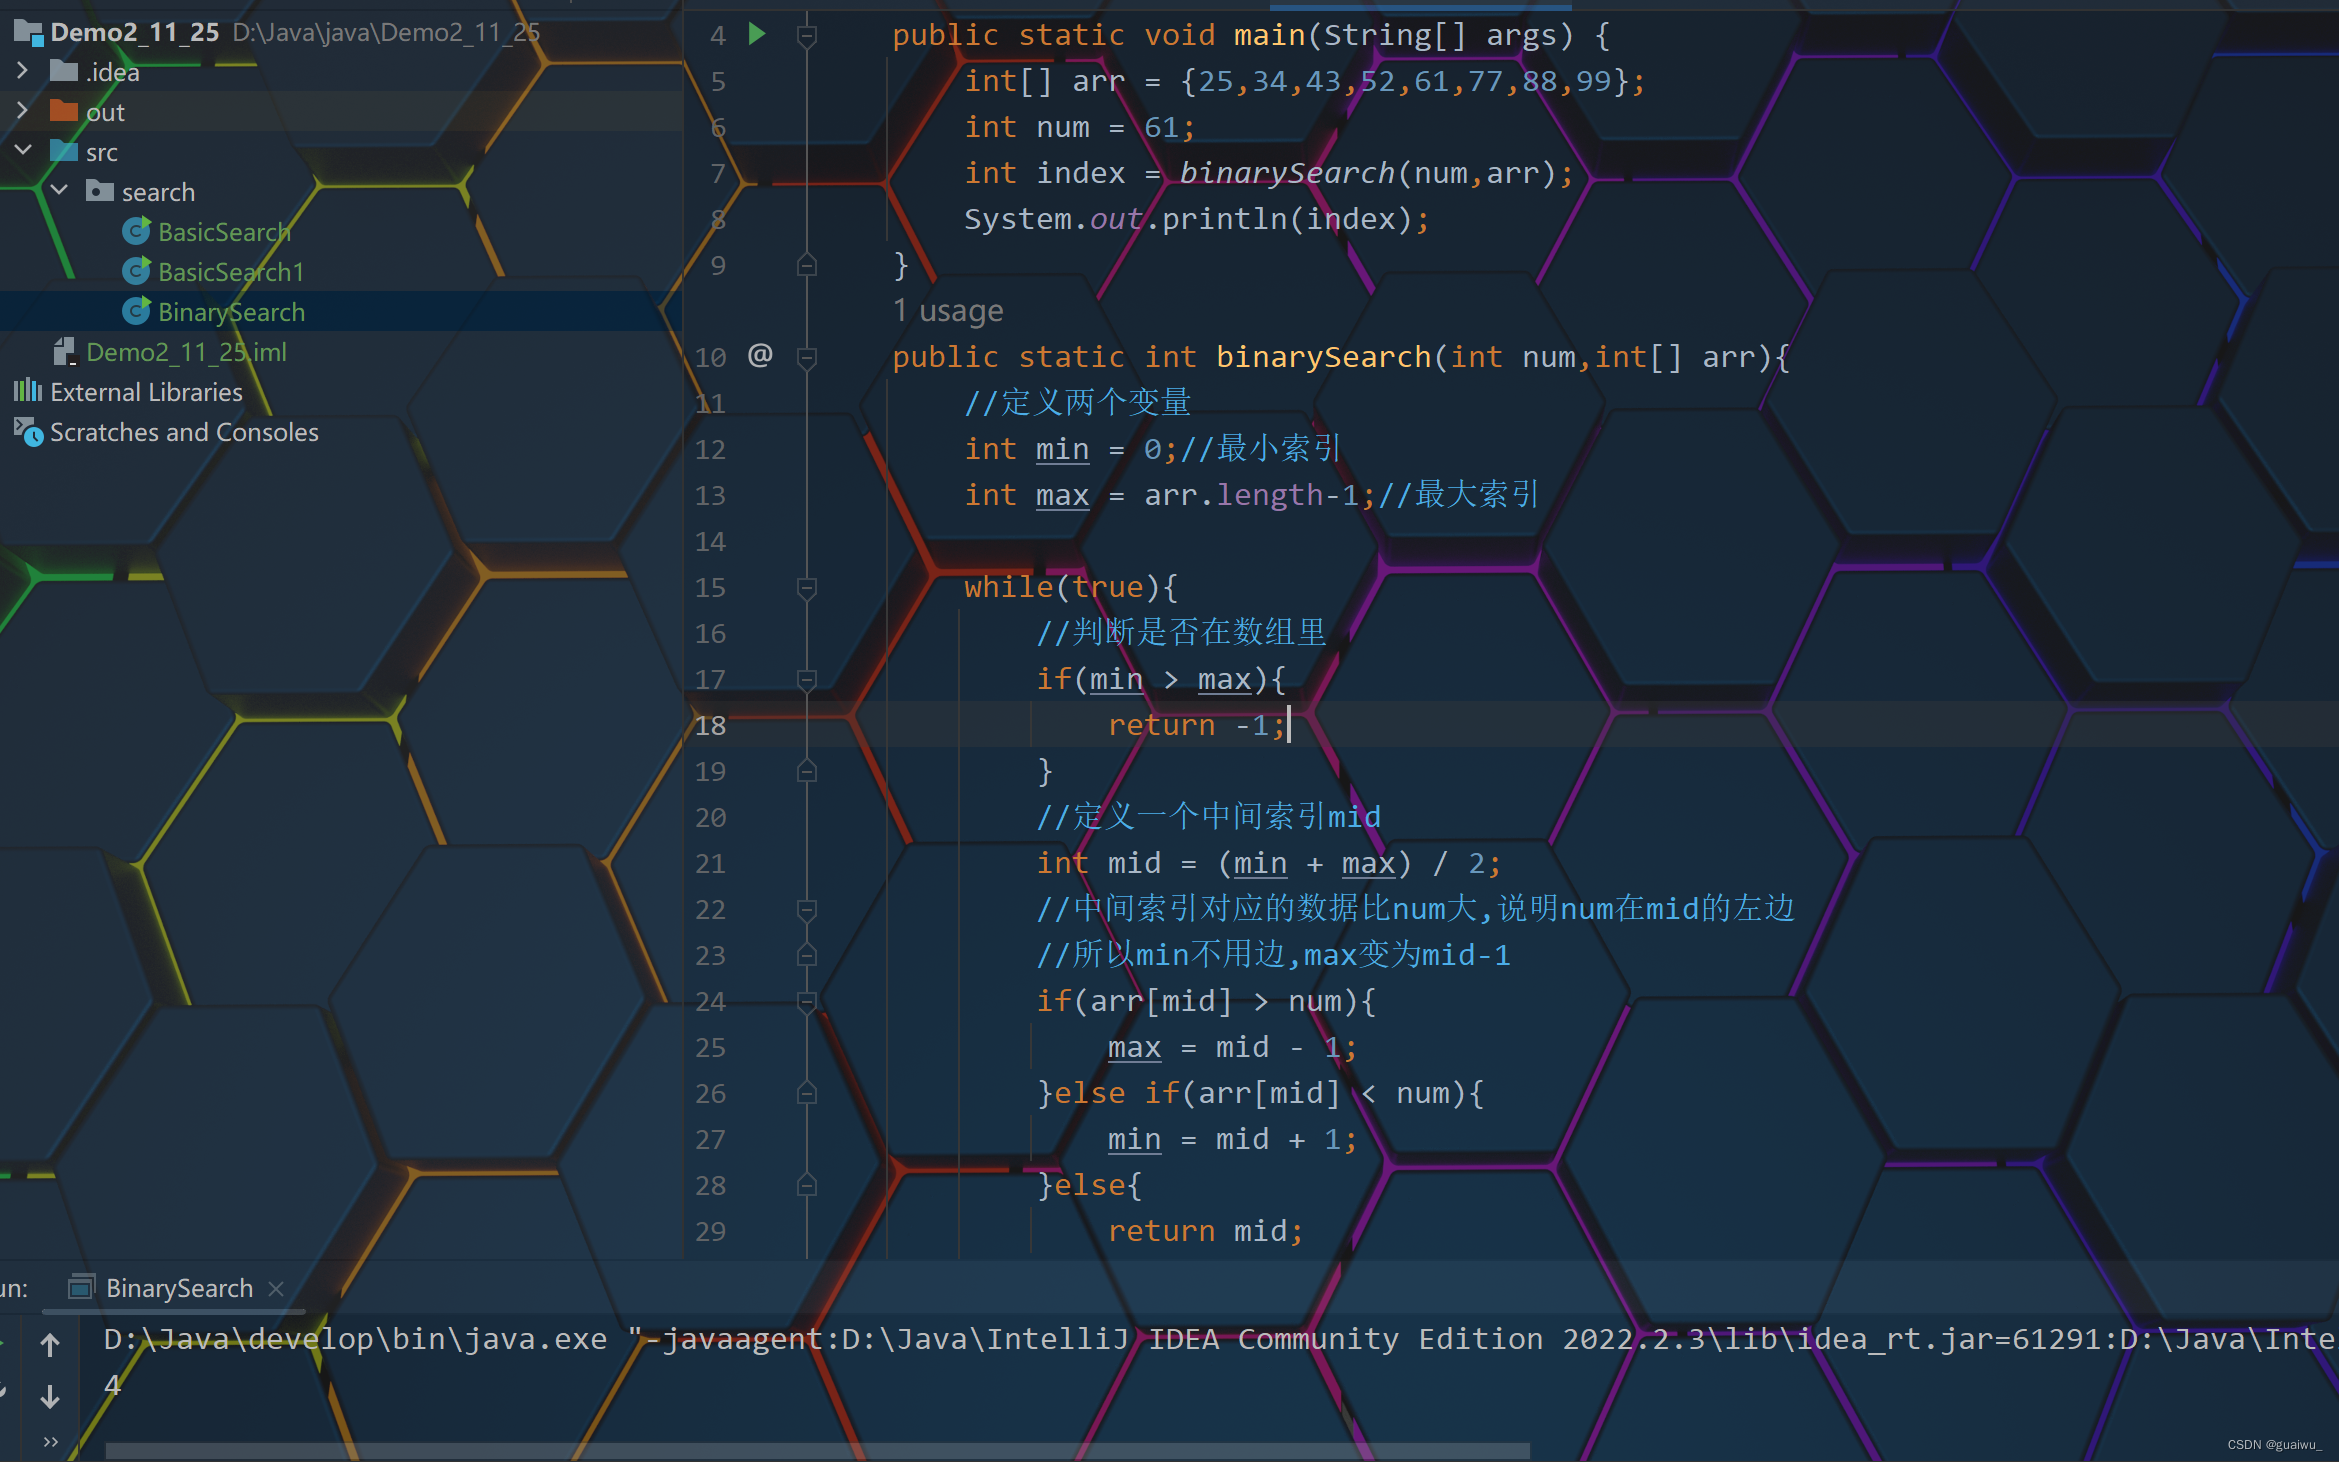Click the BasicSearch class icon

136,231
